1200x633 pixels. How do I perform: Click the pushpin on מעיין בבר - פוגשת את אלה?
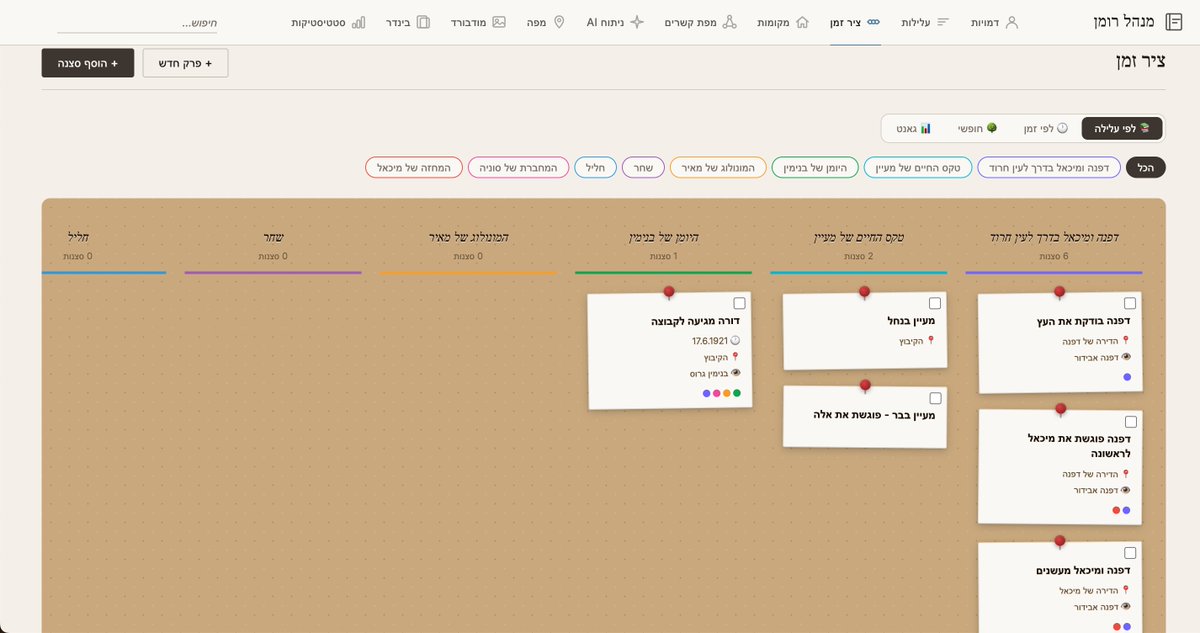865,386
